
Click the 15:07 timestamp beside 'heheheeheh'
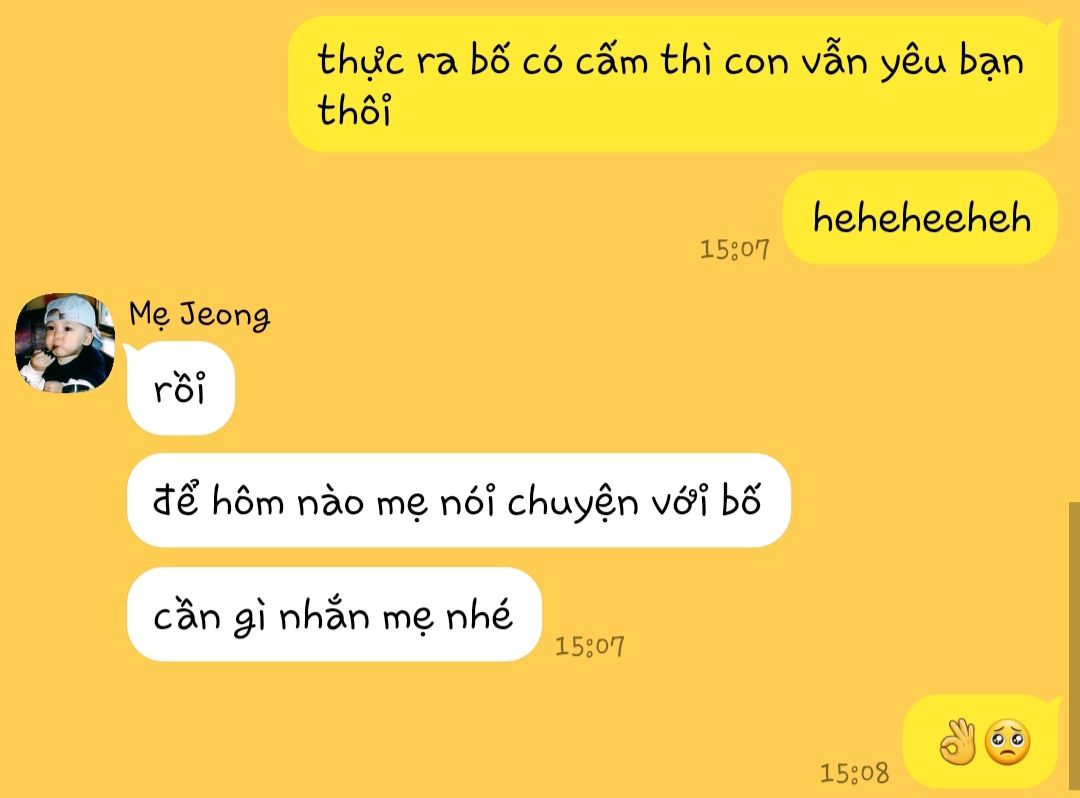734,249
